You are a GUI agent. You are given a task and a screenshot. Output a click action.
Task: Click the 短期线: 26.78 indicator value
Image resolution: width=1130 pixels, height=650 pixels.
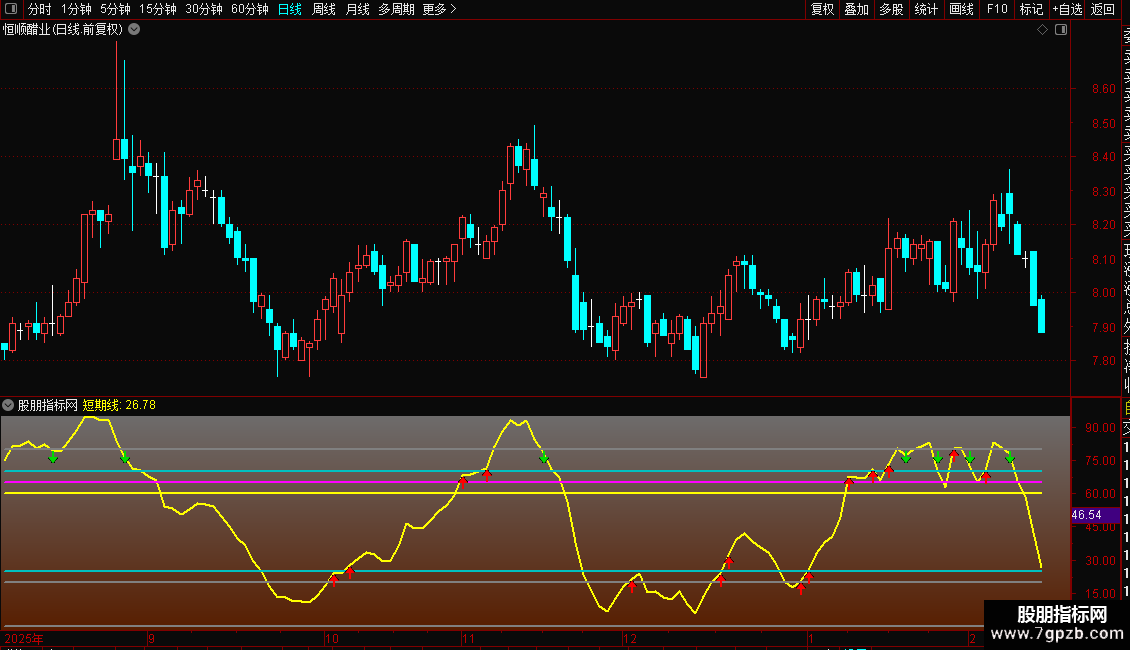119,405
